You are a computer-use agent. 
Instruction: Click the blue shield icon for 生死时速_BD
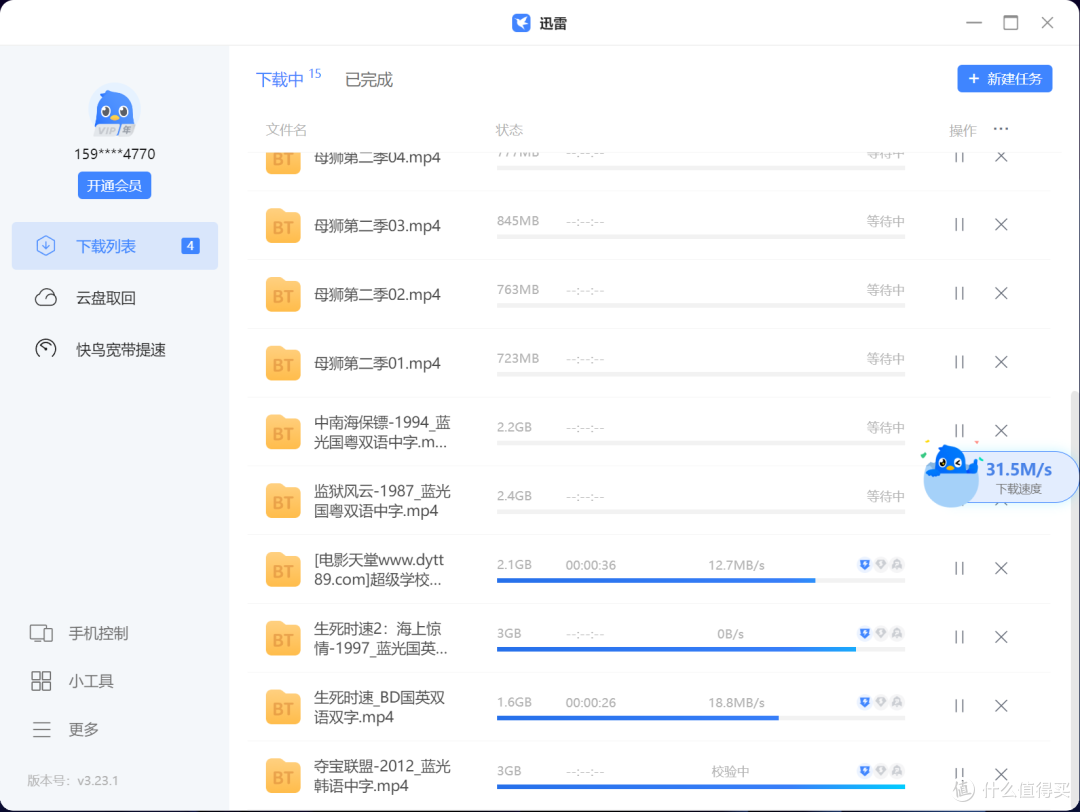[x=864, y=702]
